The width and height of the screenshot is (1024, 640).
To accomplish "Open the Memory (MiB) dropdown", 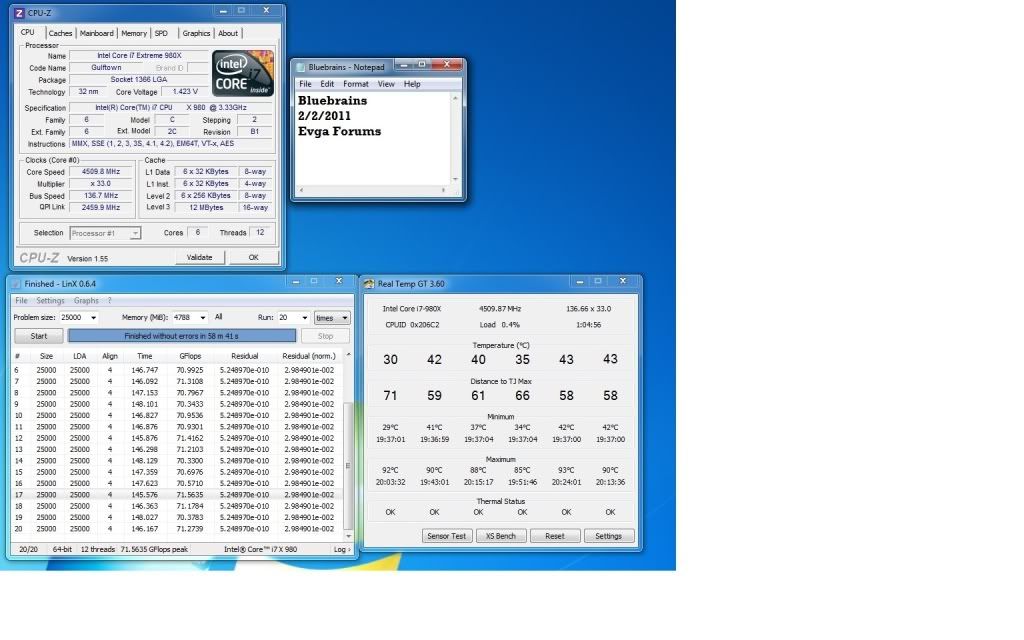I will coord(203,318).
